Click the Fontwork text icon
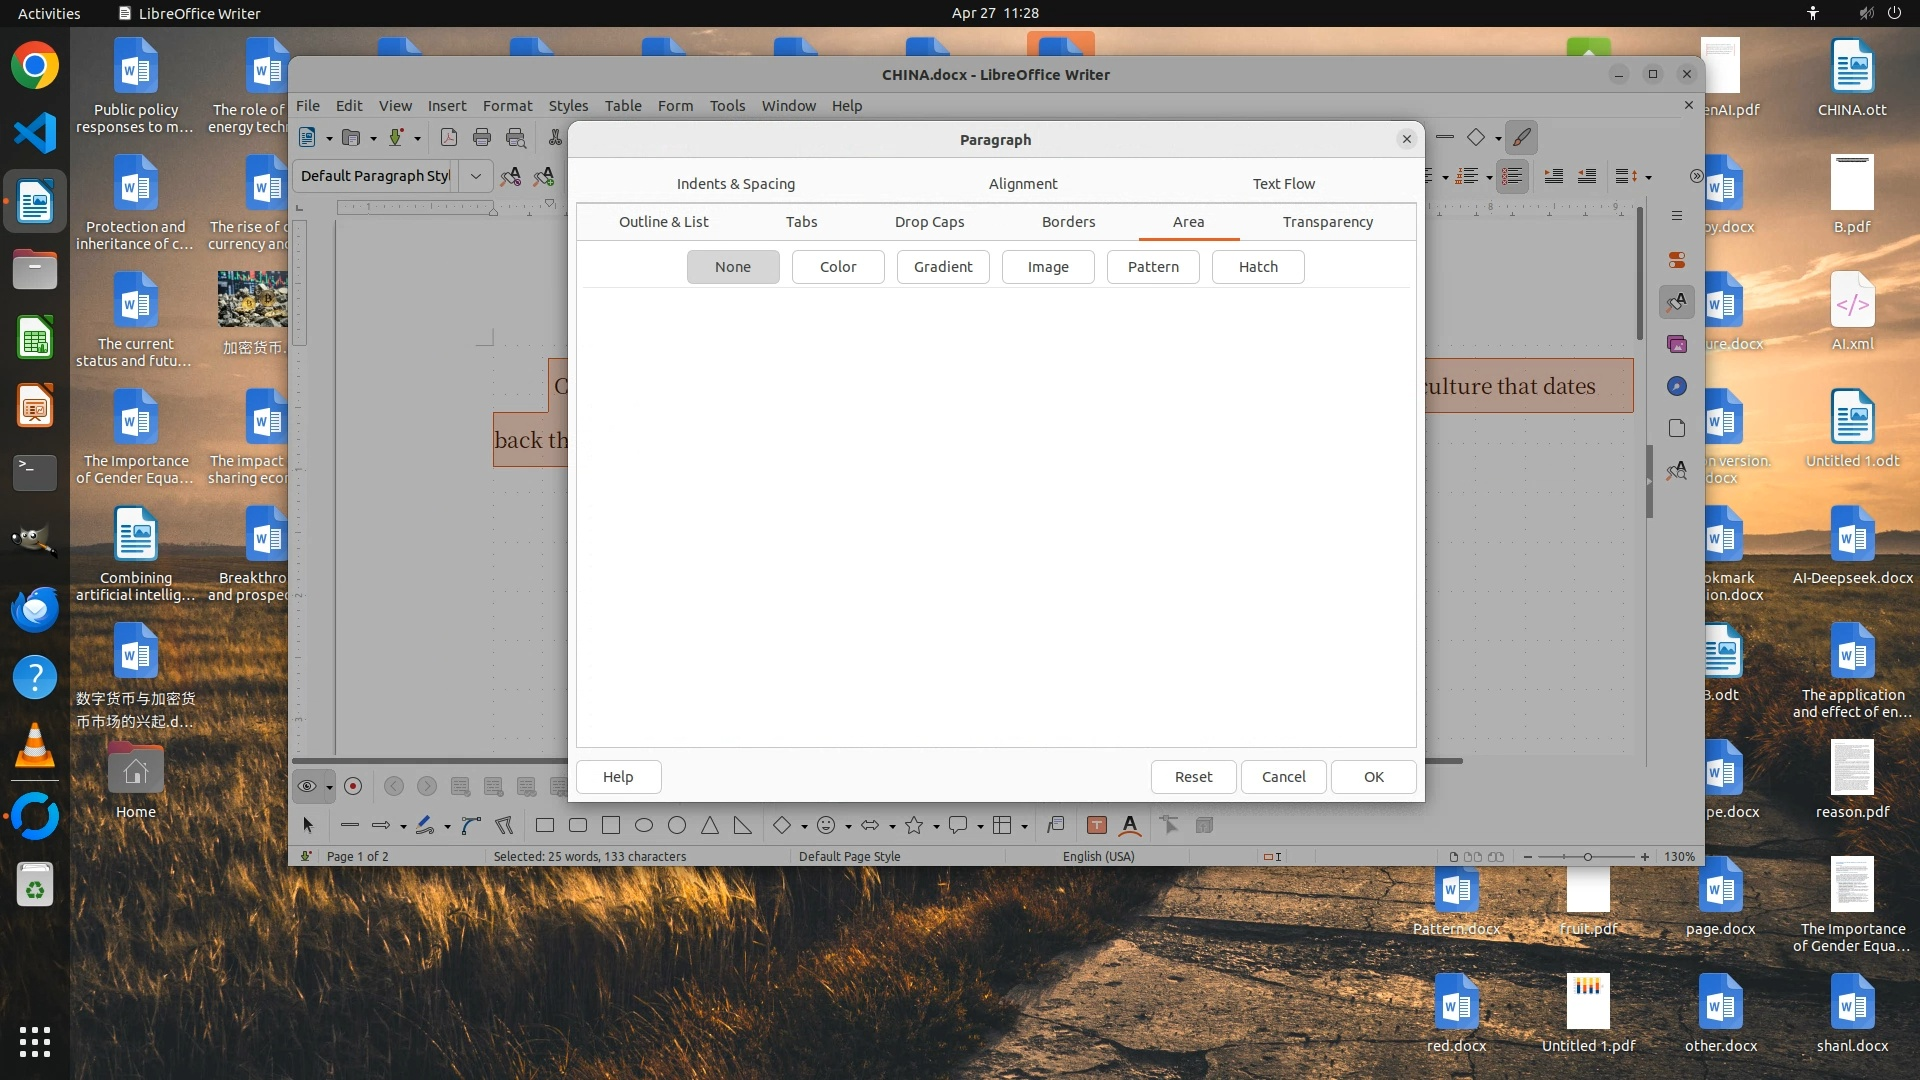This screenshot has width=1920, height=1080. tap(1130, 826)
